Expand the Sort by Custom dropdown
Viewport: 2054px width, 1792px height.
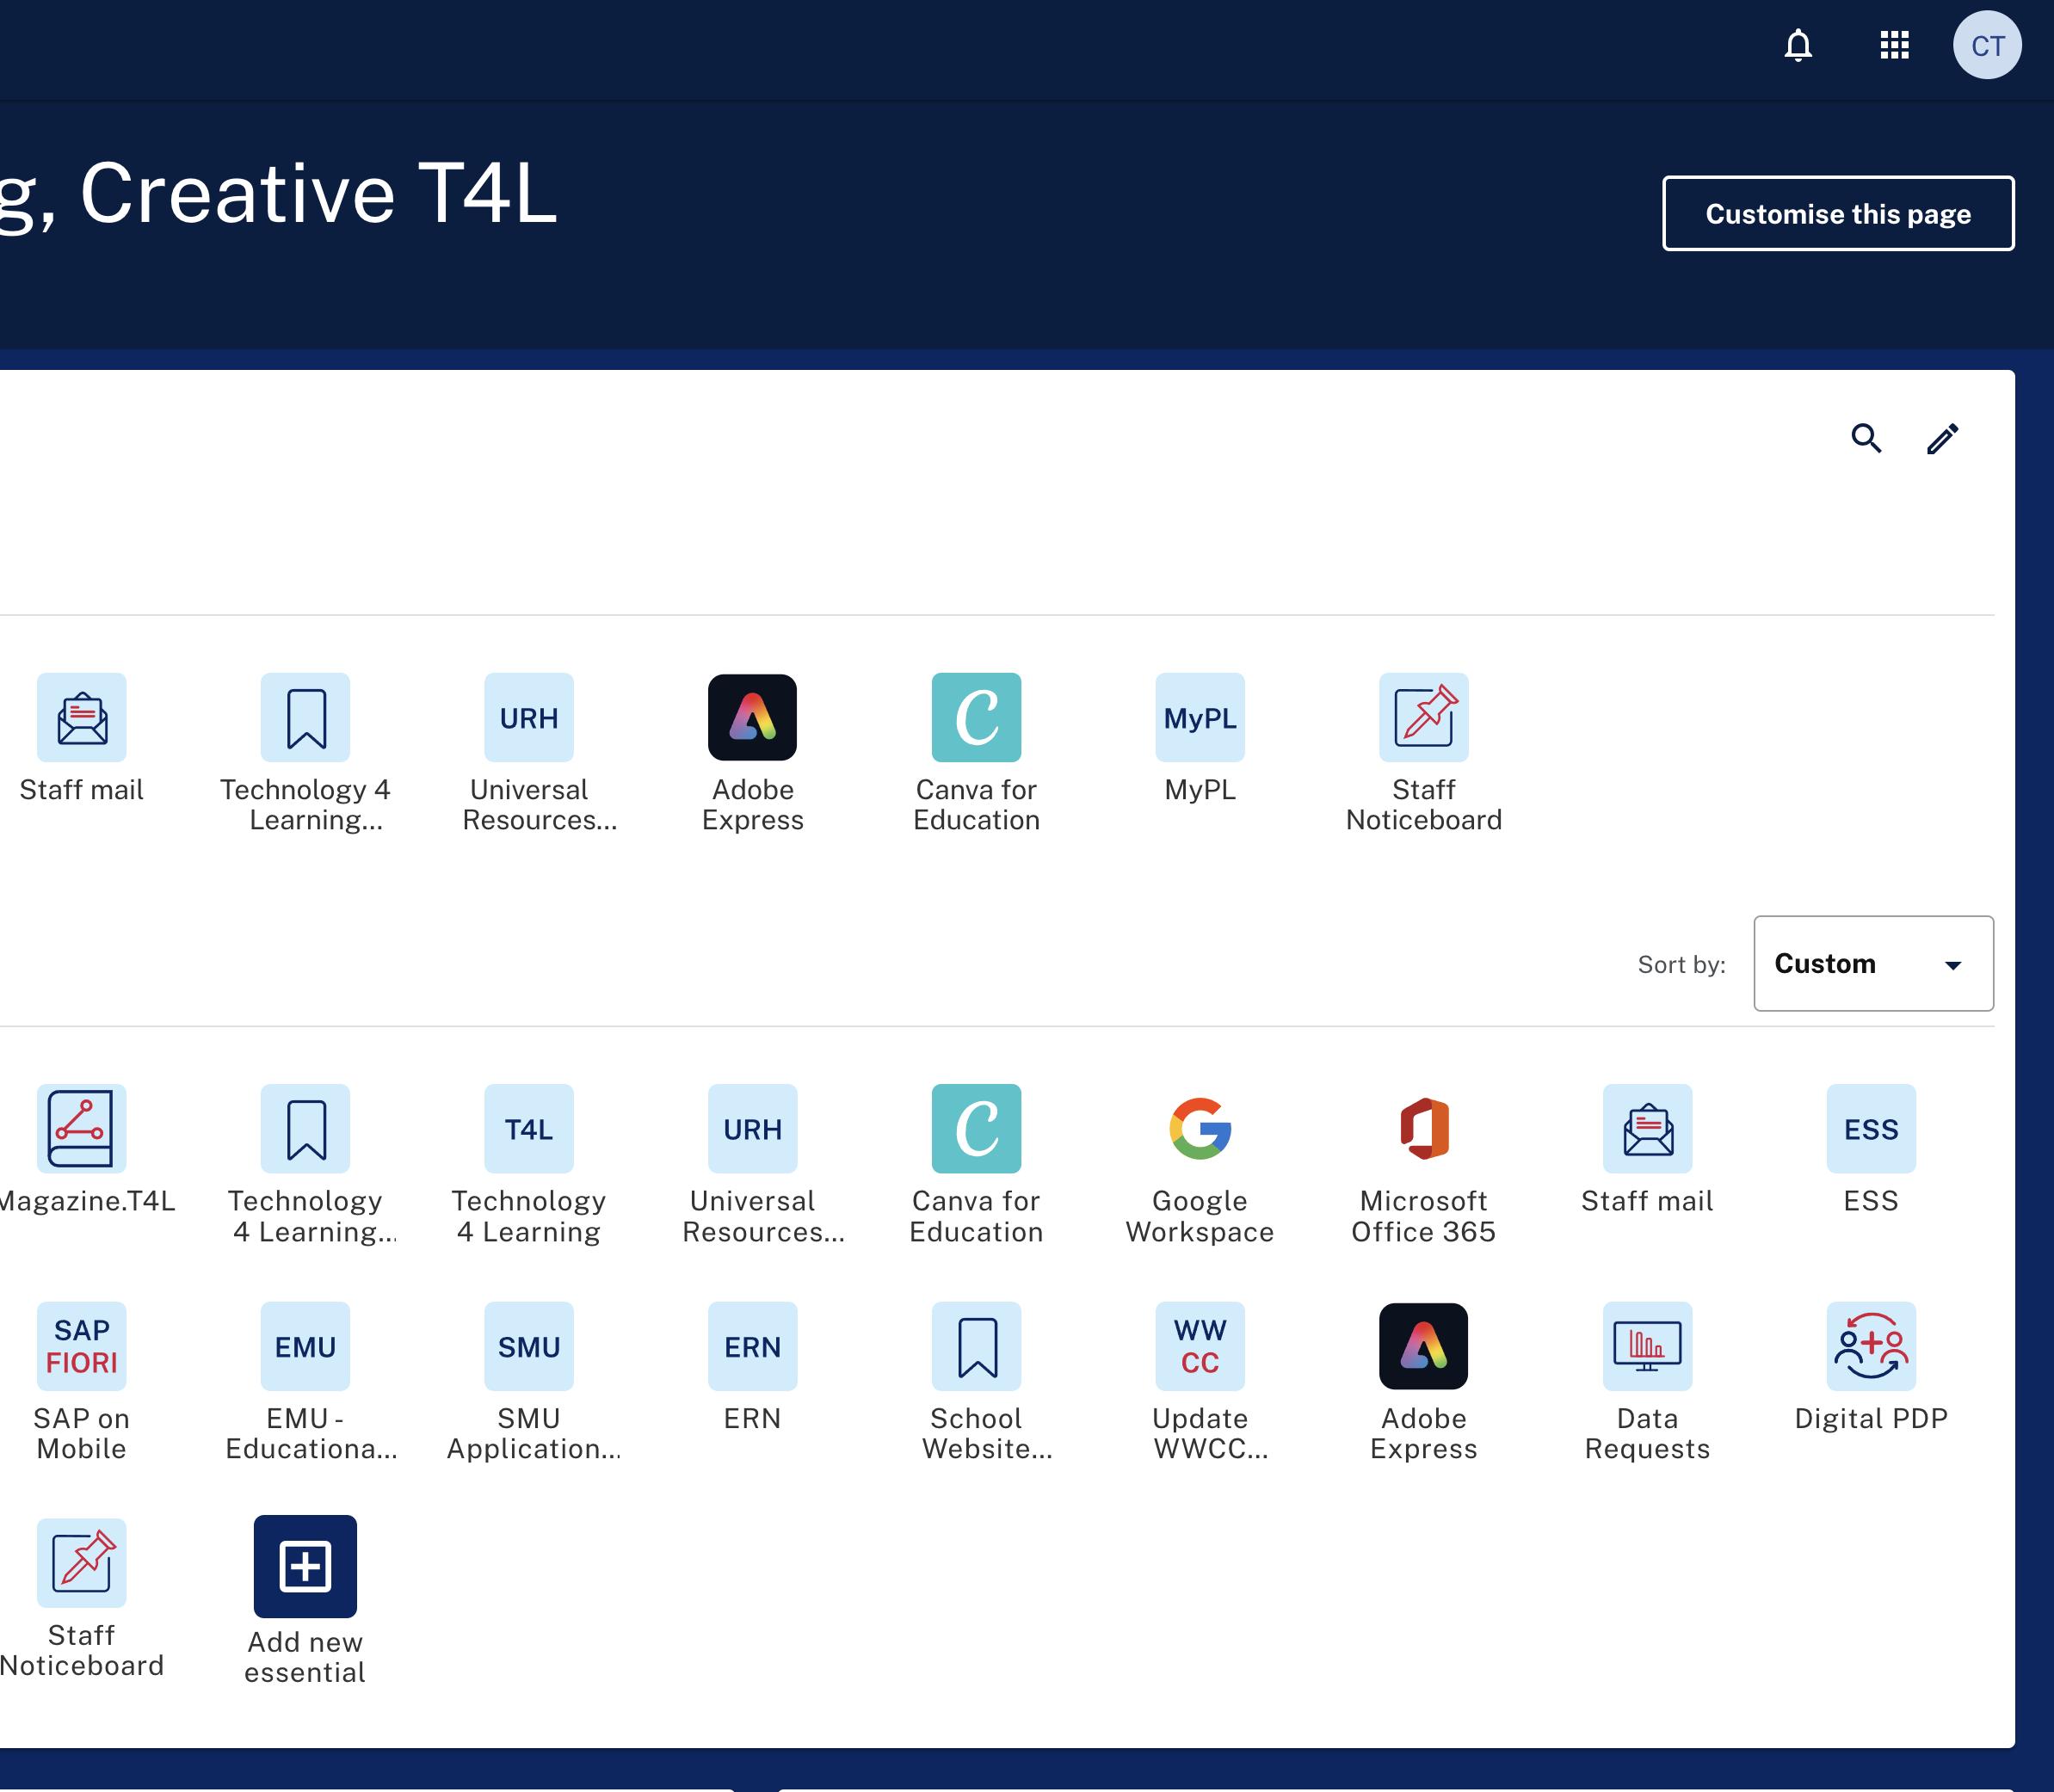click(x=1872, y=963)
